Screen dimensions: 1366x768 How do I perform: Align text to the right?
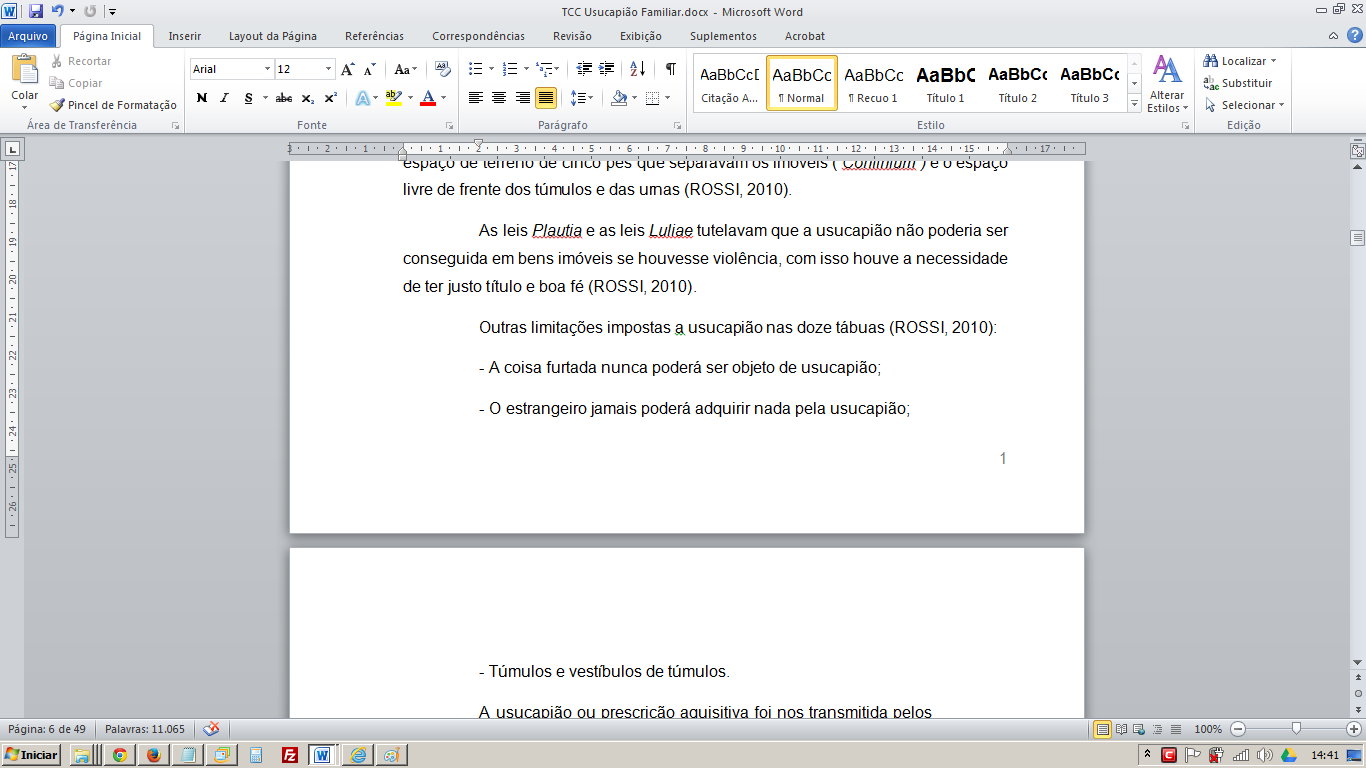click(522, 98)
